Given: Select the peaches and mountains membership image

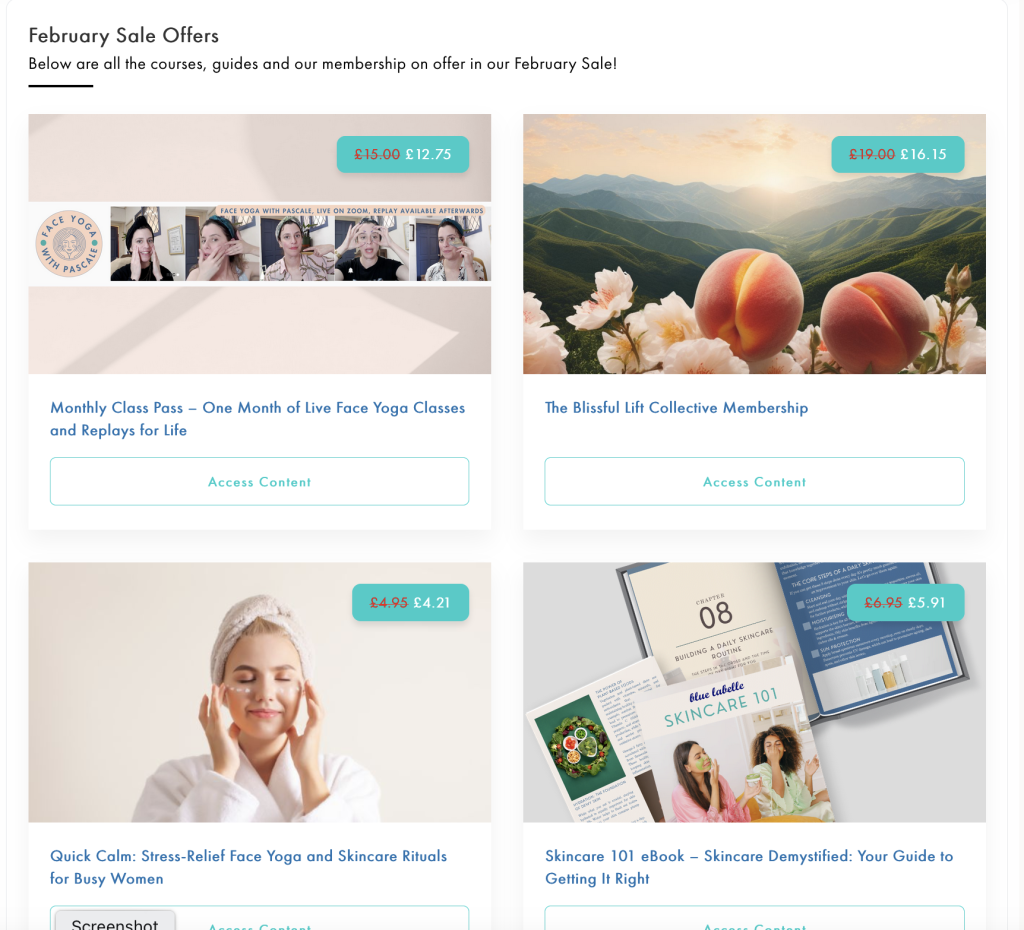Looking at the screenshot, I should click(x=754, y=244).
